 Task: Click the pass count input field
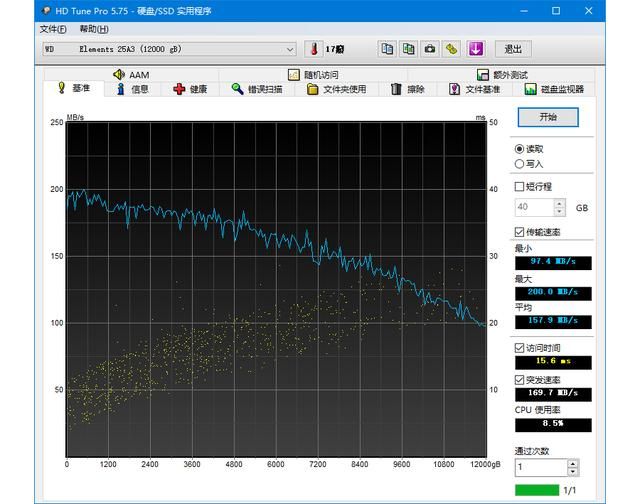[542, 468]
